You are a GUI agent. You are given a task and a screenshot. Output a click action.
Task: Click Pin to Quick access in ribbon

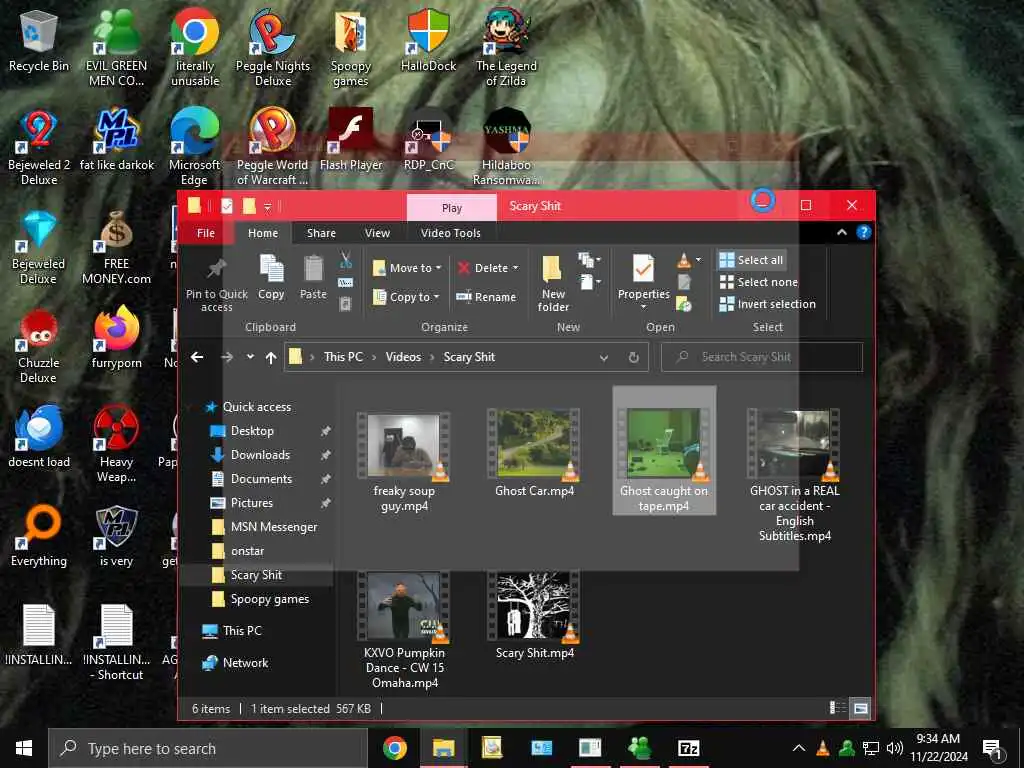pyautogui.click(x=216, y=285)
